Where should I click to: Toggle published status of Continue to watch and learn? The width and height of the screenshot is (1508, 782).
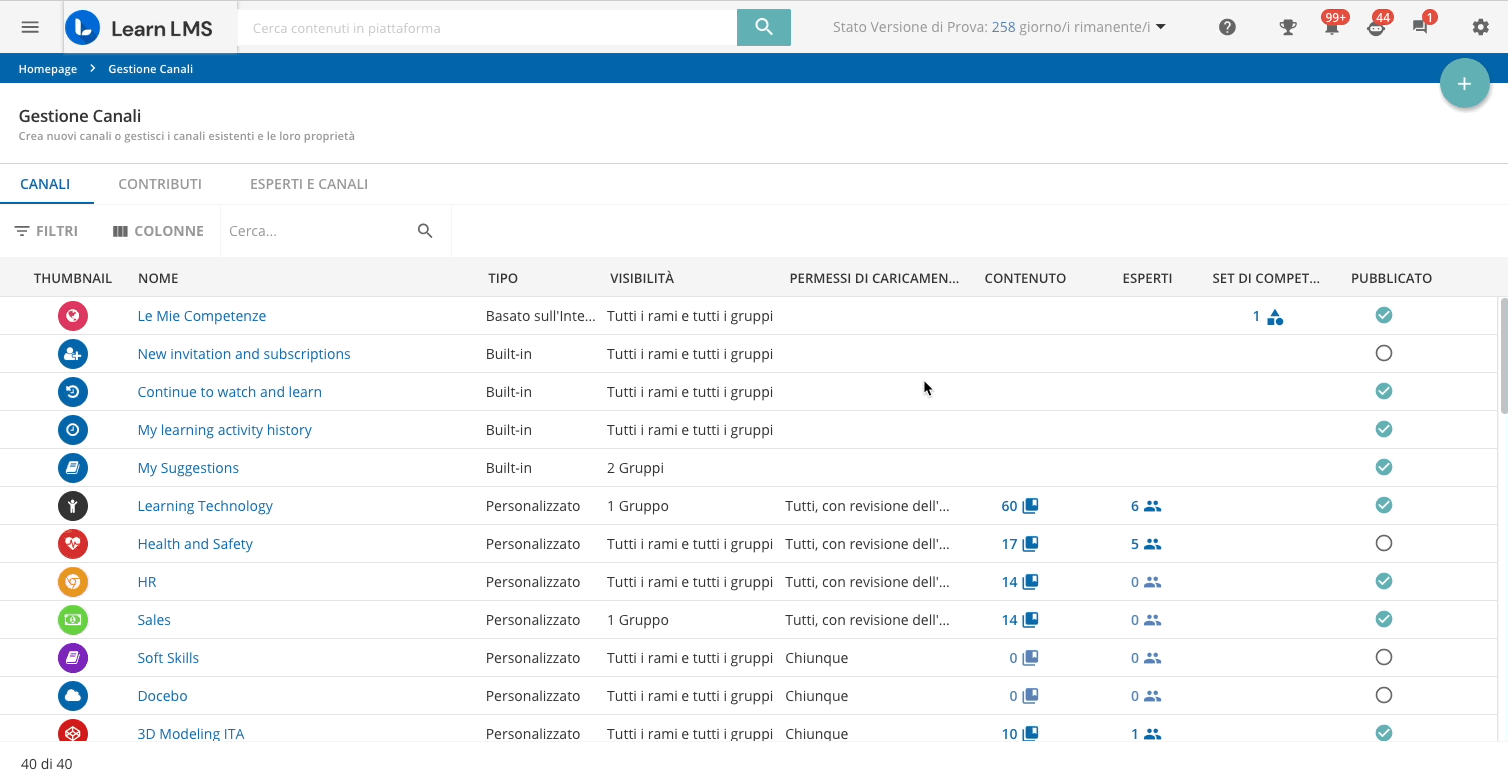click(x=1384, y=391)
